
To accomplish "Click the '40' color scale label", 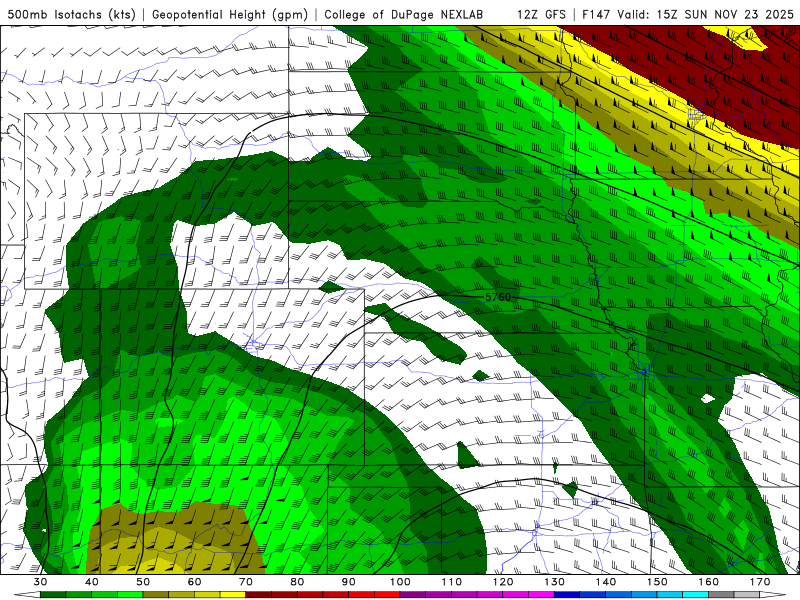I will coord(92,582).
